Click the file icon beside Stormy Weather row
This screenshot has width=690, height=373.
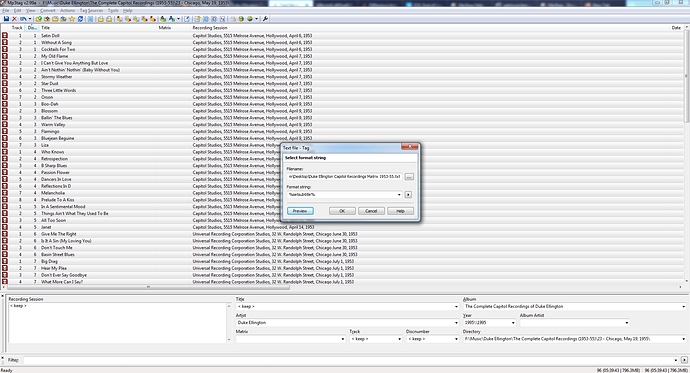coord(5,77)
